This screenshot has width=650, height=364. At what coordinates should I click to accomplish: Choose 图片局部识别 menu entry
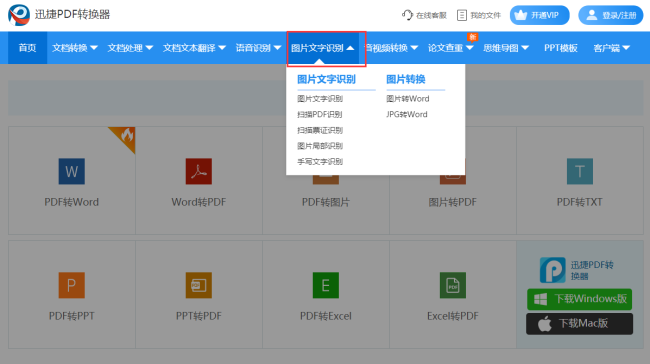click(x=320, y=146)
